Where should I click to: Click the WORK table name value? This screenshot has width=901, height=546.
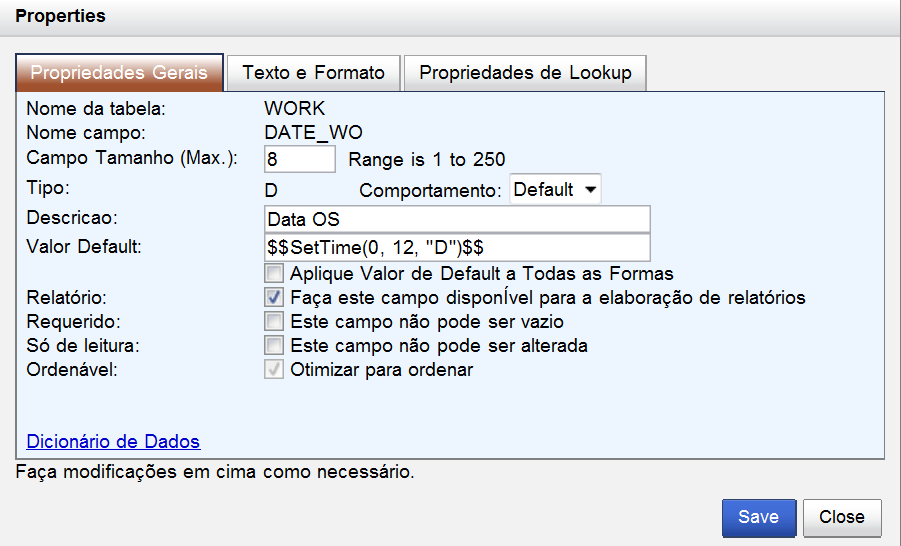(295, 109)
